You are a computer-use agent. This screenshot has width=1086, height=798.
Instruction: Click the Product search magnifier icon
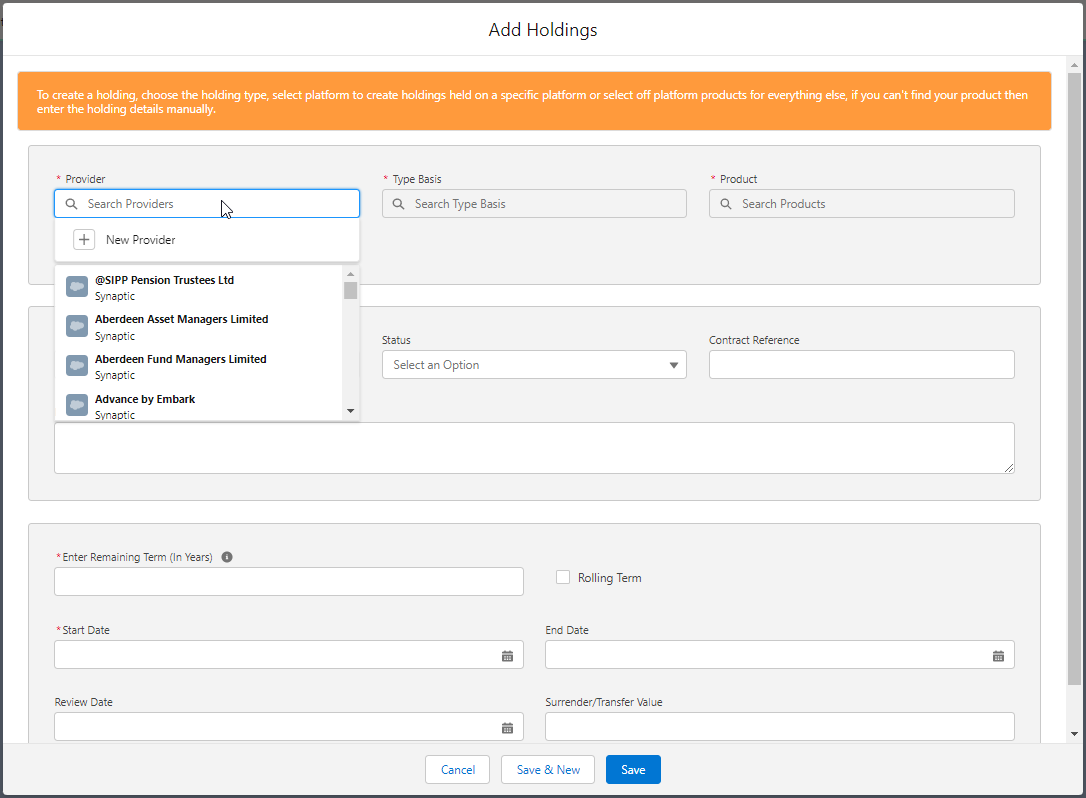click(x=726, y=204)
